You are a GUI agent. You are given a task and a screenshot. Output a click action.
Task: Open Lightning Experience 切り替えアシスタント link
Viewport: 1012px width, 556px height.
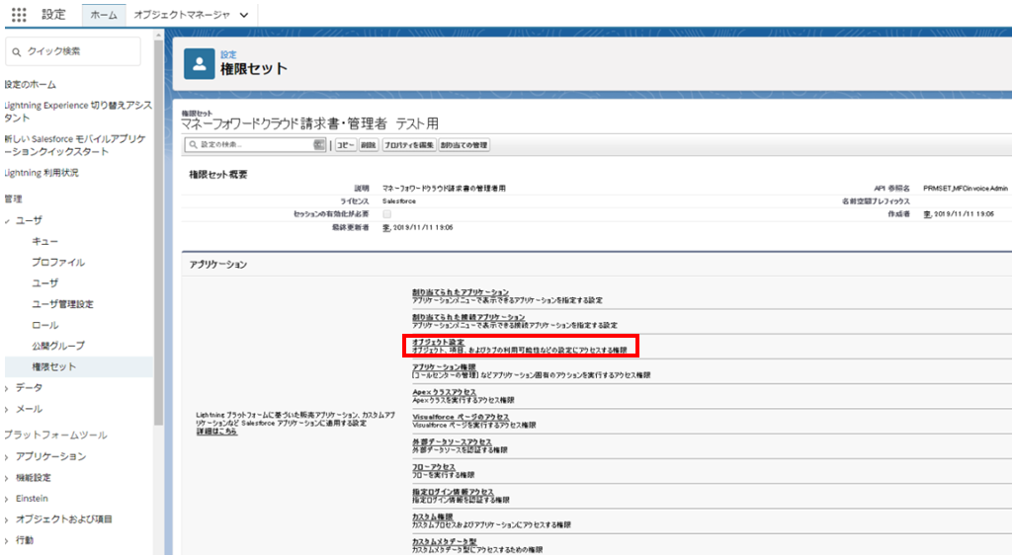(x=78, y=112)
